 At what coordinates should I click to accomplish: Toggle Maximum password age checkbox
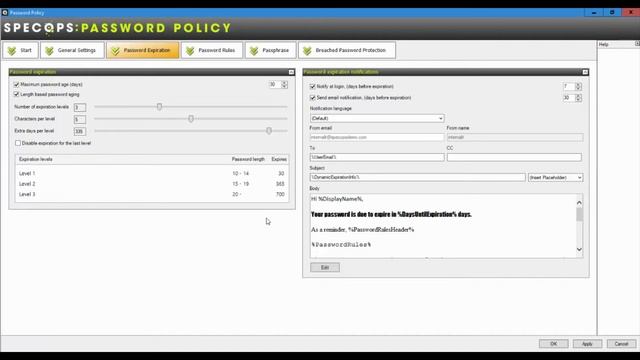click(x=17, y=84)
